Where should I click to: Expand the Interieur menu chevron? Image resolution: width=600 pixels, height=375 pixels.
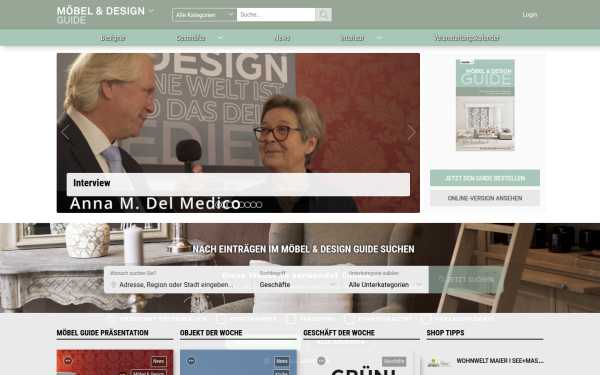379,38
